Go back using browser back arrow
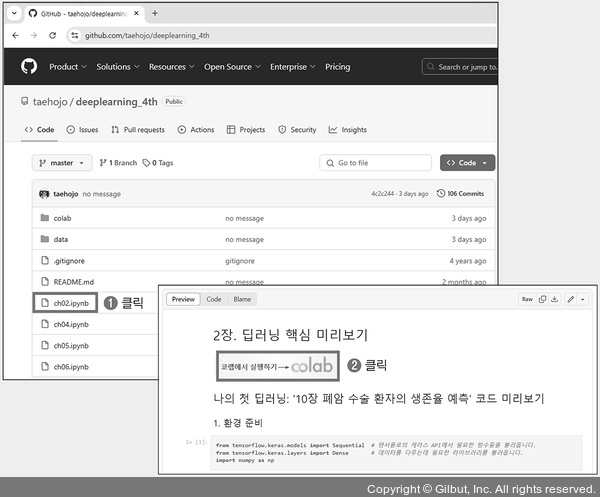 (16, 35)
